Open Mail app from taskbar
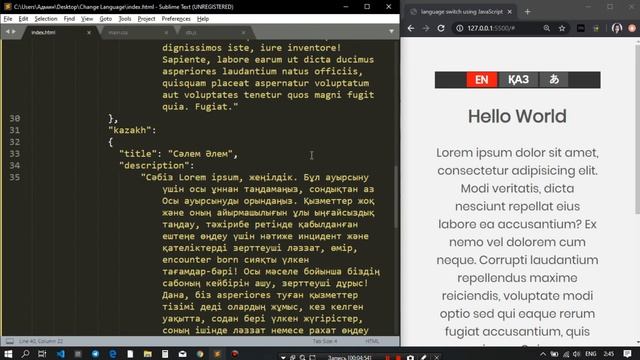The height and width of the screenshot is (360, 640). click(x=182, y=354)
